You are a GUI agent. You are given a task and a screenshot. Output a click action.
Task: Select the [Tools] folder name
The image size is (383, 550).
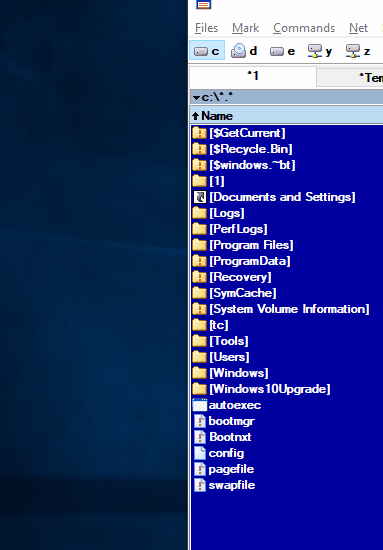[x=229, y=341]
